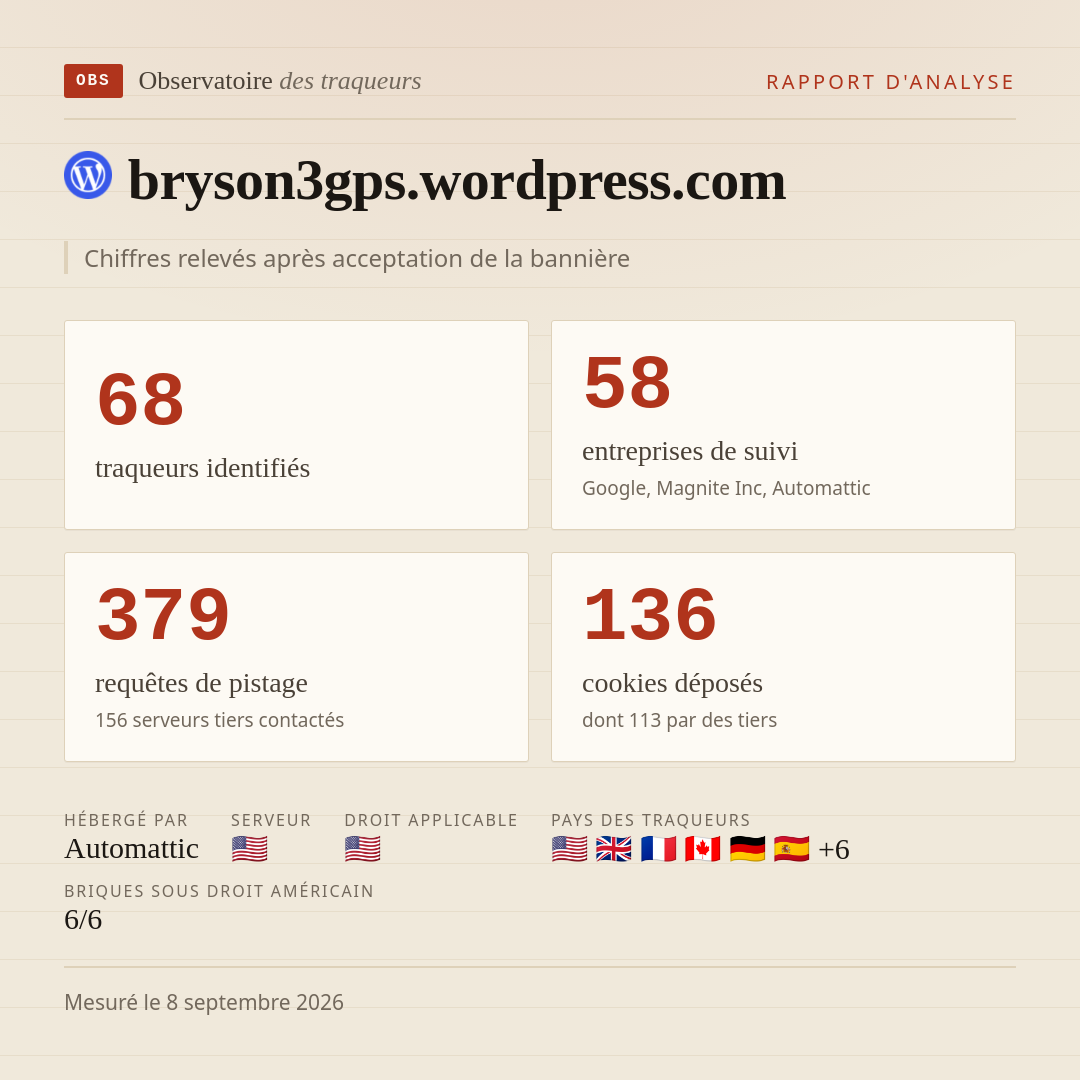
Task: Click the RAPPORT D'ANALYSE label
Action: (x=891, y=82)
